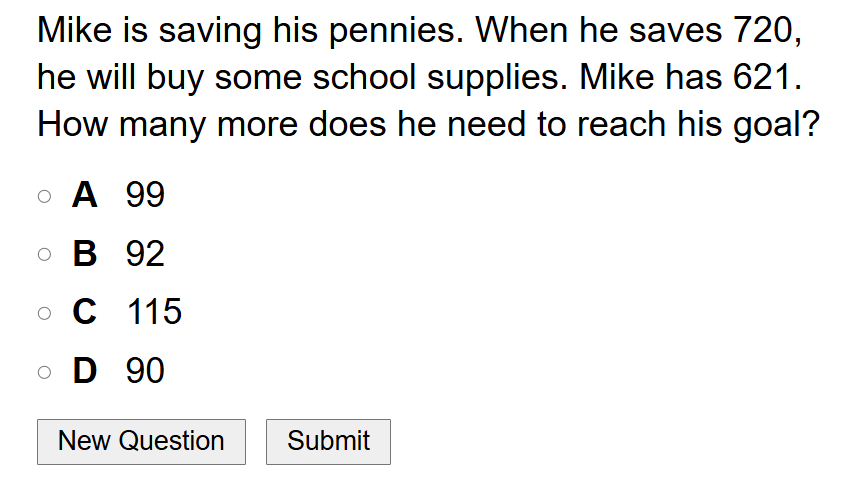Image resolution: width=845 pixels, height=489 pixels.
Task: Click the word "pennies" in the question
Action: coord(394,30)
